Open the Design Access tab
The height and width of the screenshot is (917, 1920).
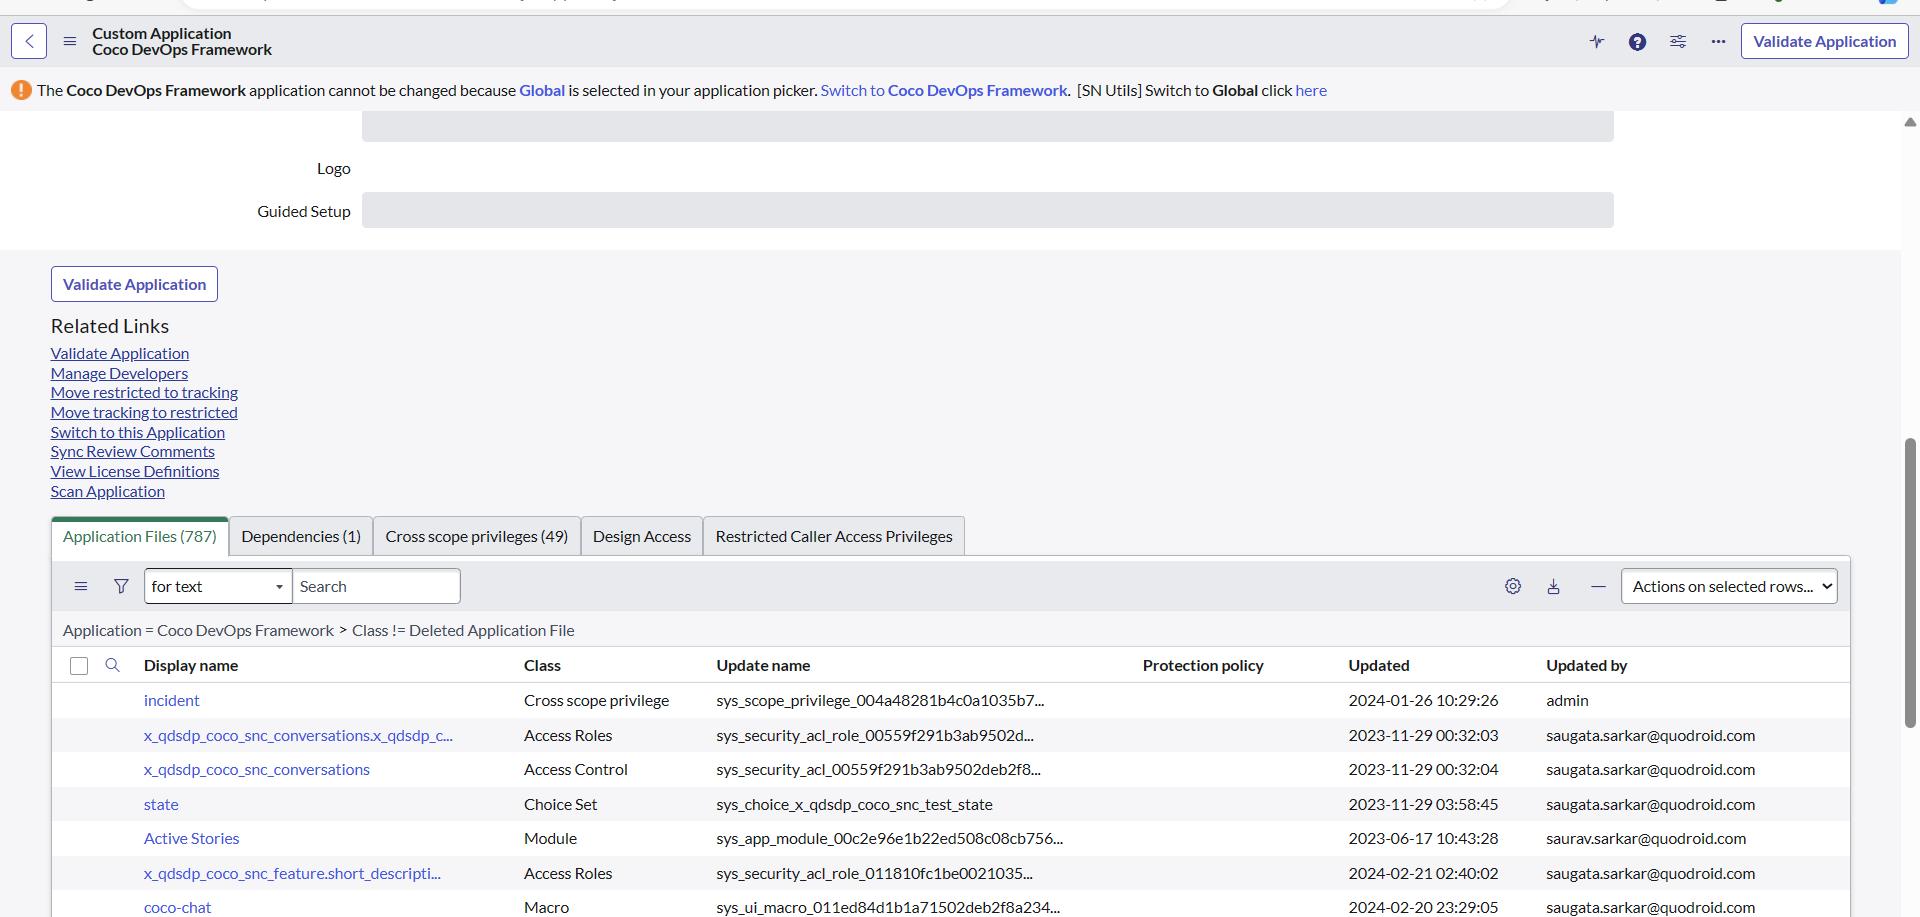click(x=642, y=536)
